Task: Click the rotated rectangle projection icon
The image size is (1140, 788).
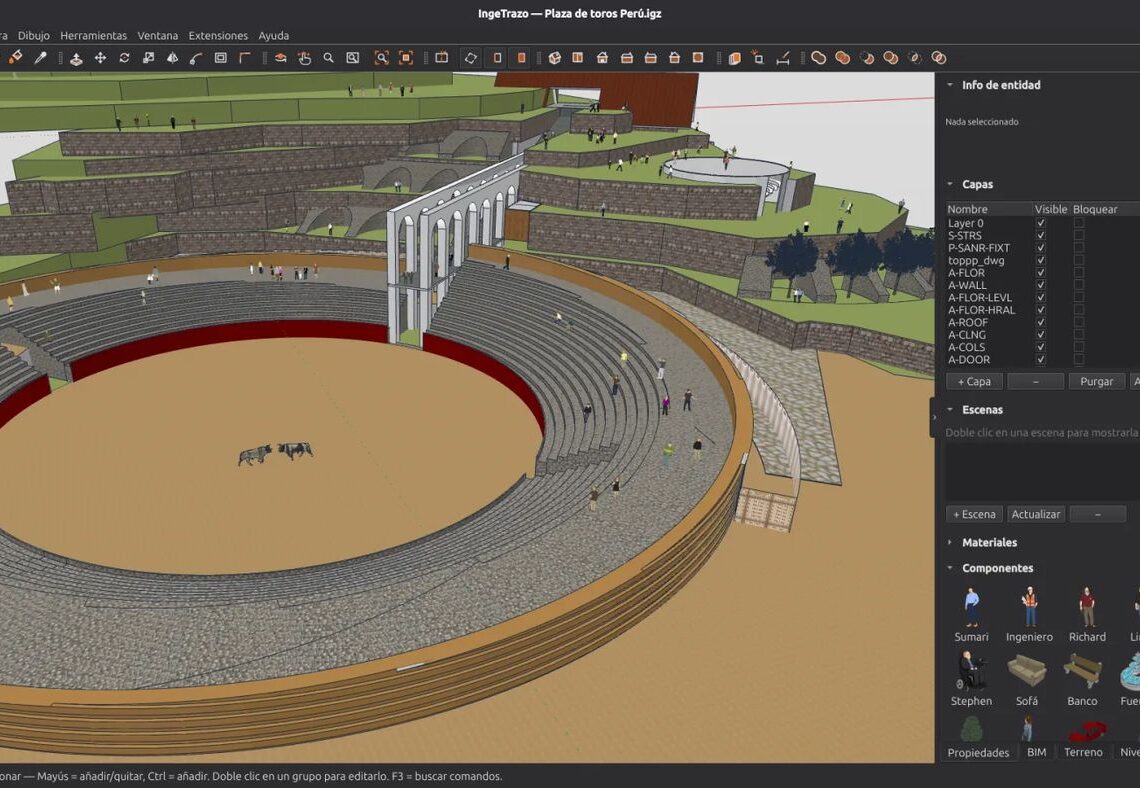Action: (x=470, y=58)
